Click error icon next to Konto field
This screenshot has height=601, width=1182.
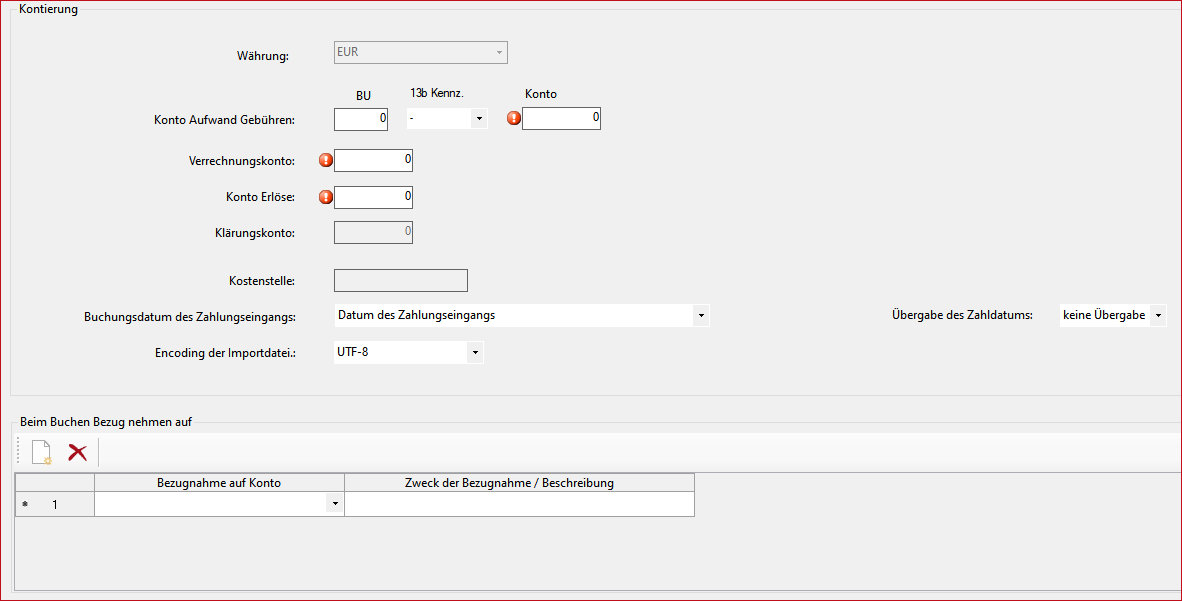(514, 118)
